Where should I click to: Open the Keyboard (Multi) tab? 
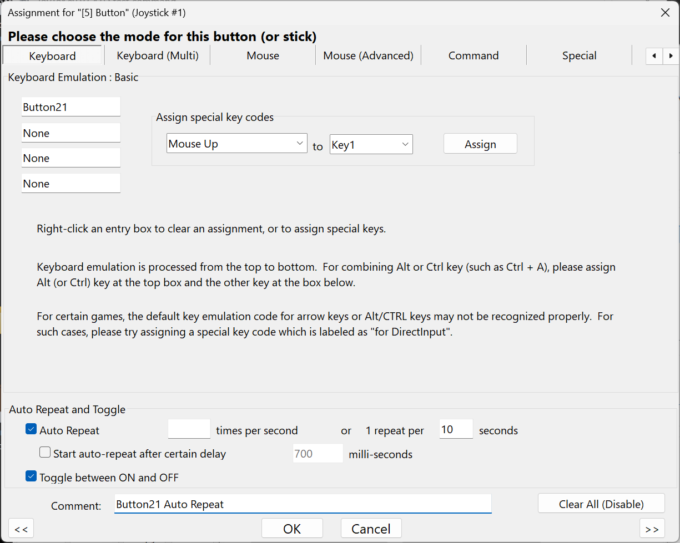click(x=157, y=56)
